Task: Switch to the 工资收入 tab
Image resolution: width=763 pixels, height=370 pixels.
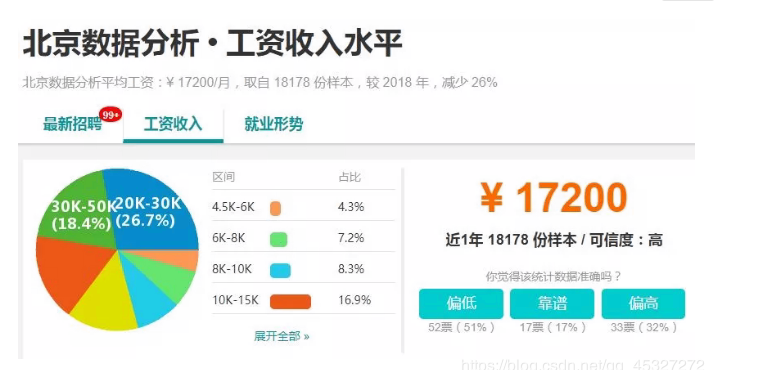Action: pyautogui.click(x=173, y=124)
